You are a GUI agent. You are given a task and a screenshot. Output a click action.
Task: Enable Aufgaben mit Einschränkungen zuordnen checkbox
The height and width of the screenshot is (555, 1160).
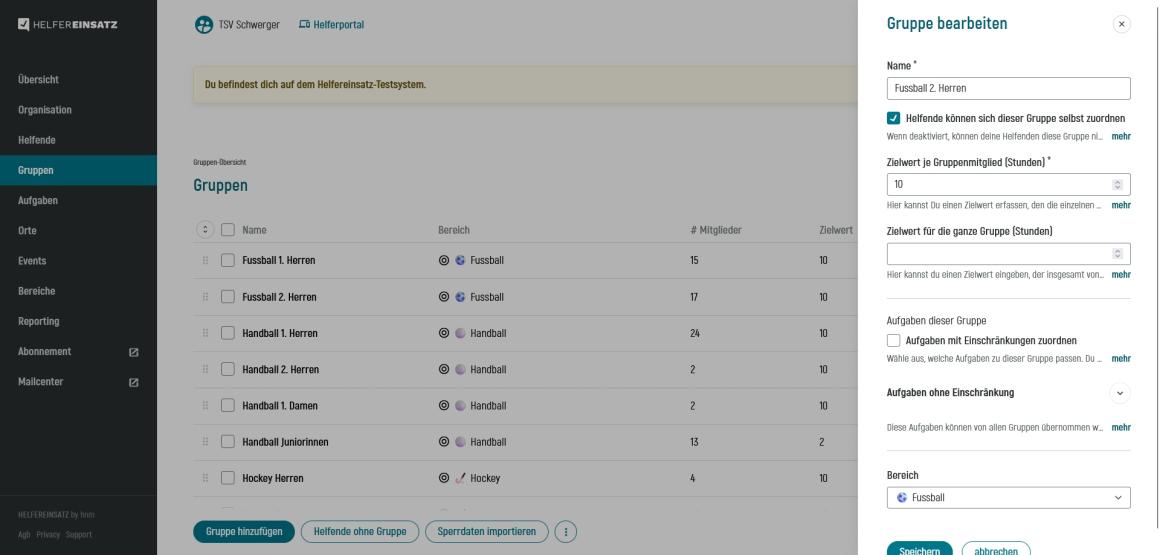point(894,340)
